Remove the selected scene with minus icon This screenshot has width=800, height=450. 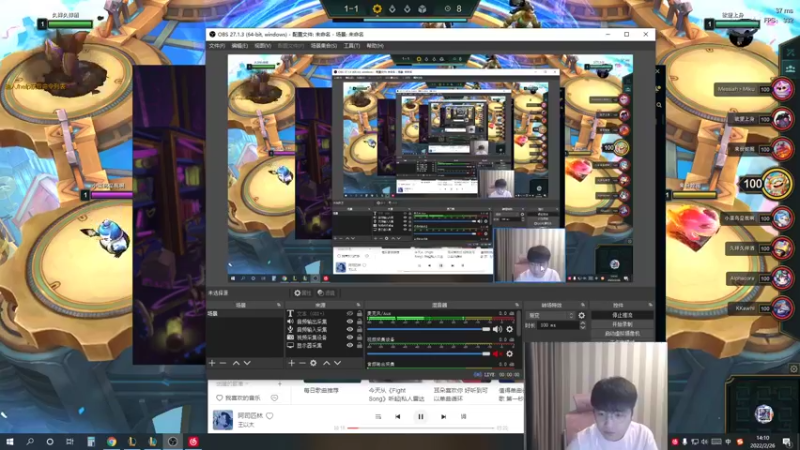click(223, 363)
